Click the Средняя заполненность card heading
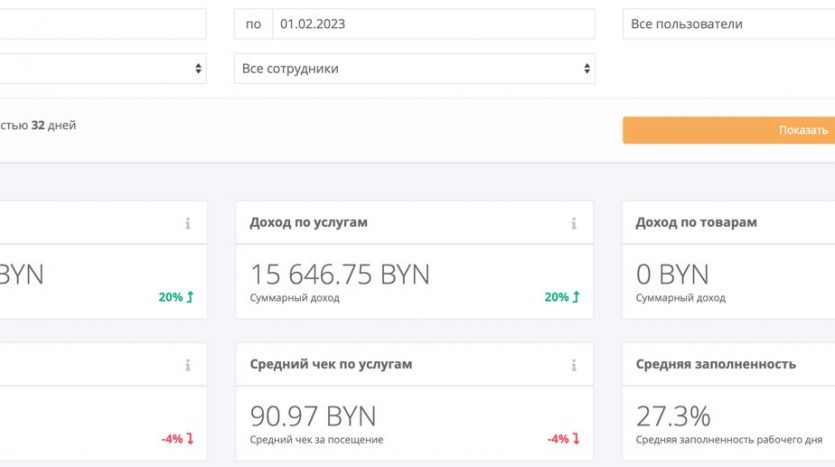 [715, 364]
